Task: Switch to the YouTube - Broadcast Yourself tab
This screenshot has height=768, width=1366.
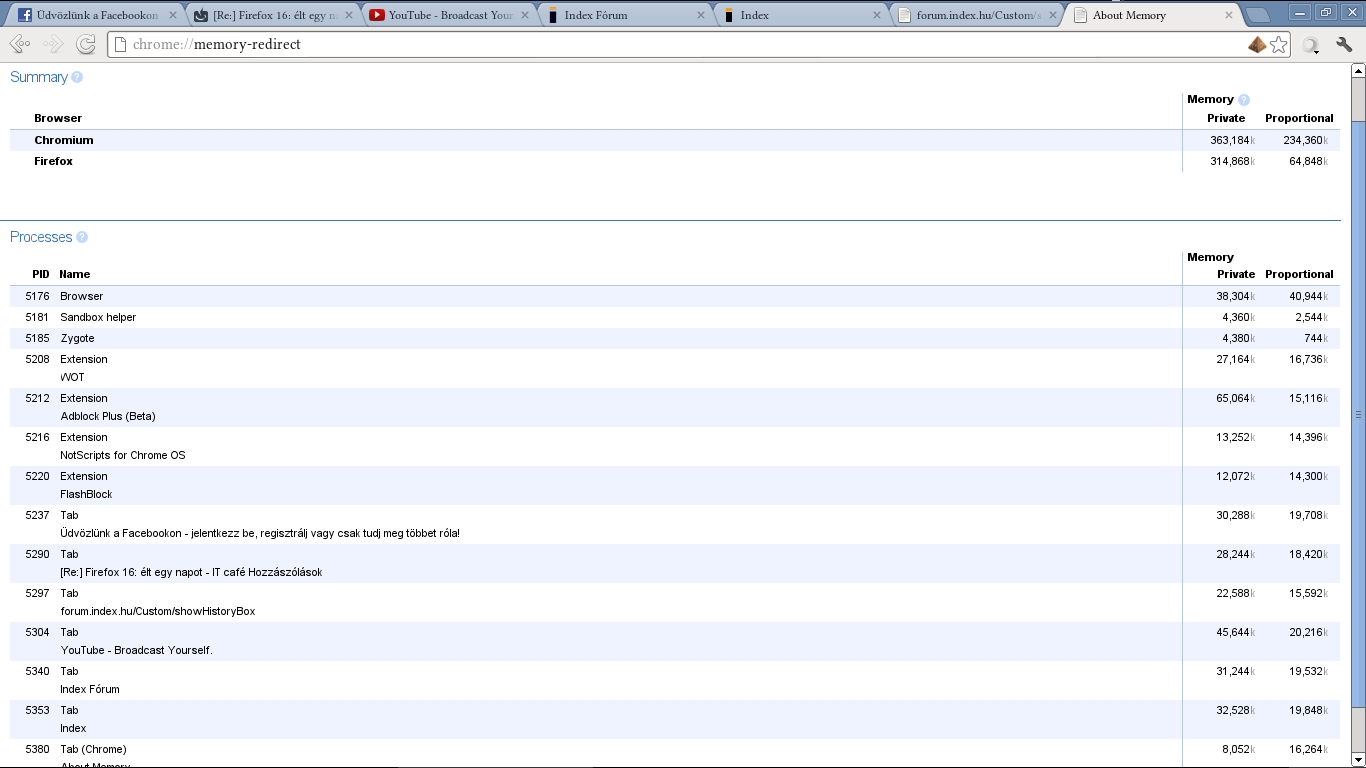Action: [448, 15]
